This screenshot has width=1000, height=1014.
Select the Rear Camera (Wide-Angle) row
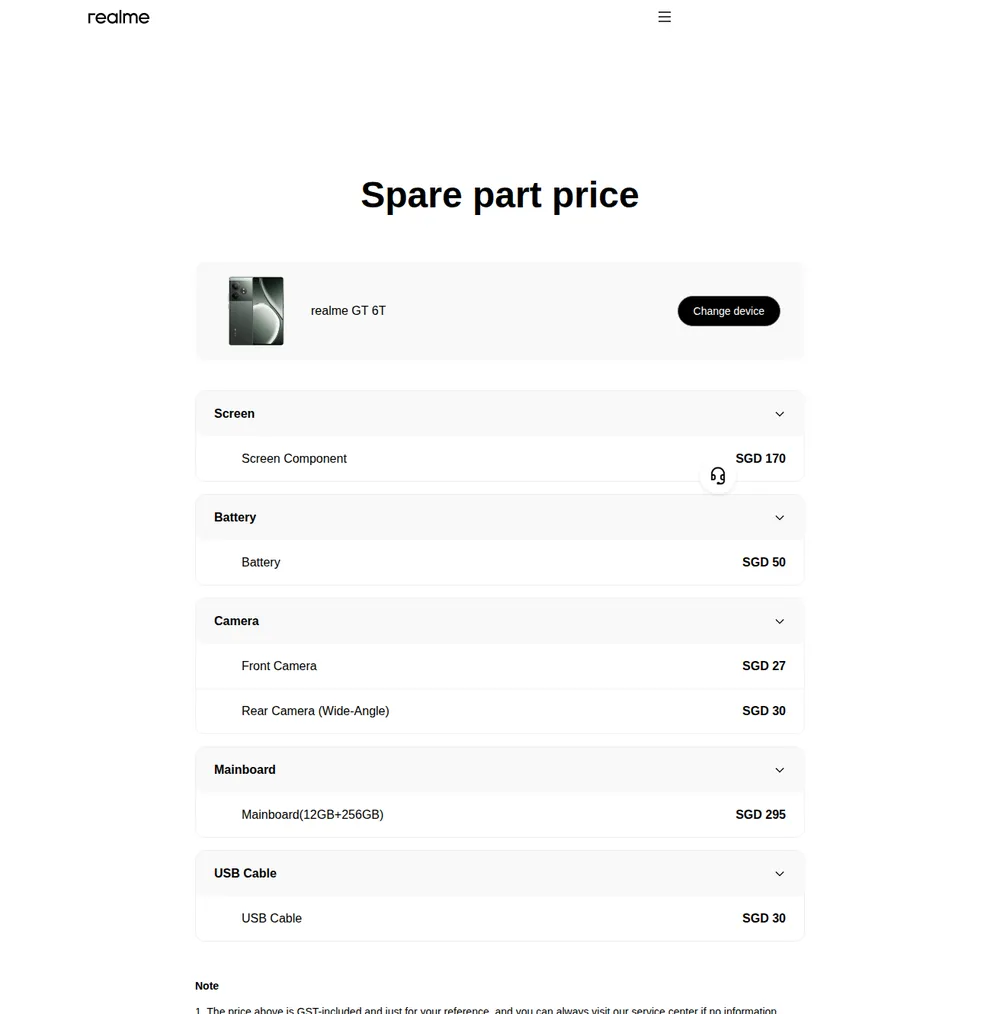[x=500, y=711]
